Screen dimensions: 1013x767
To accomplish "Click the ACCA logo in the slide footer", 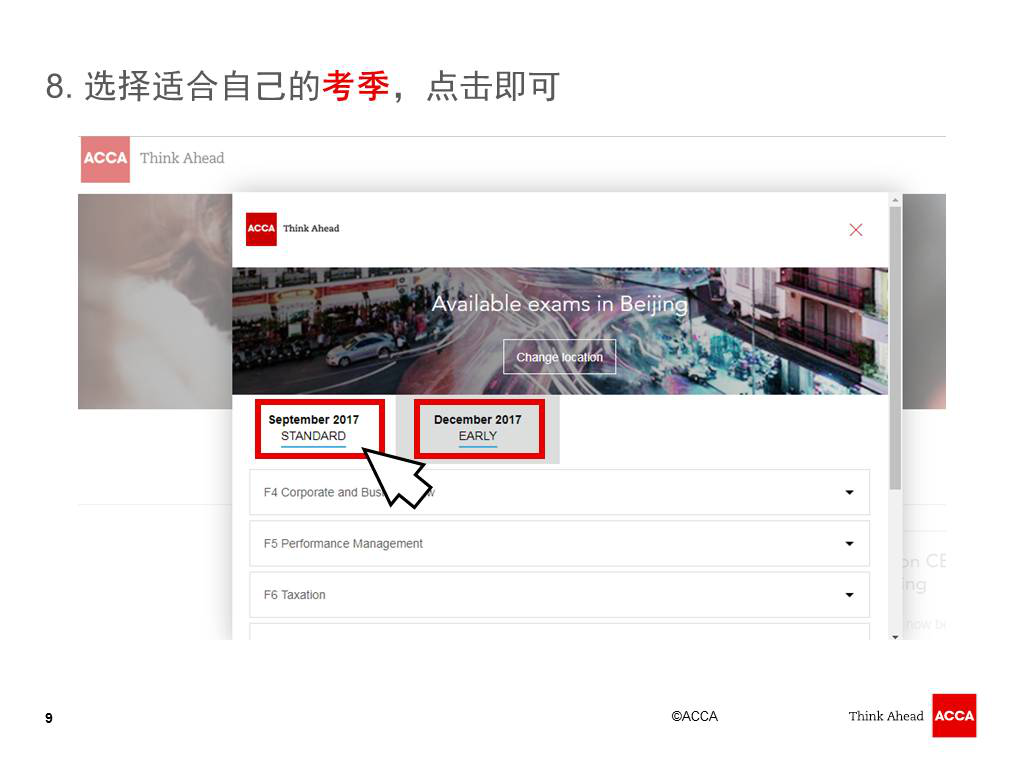I will (x=954, y=716).
